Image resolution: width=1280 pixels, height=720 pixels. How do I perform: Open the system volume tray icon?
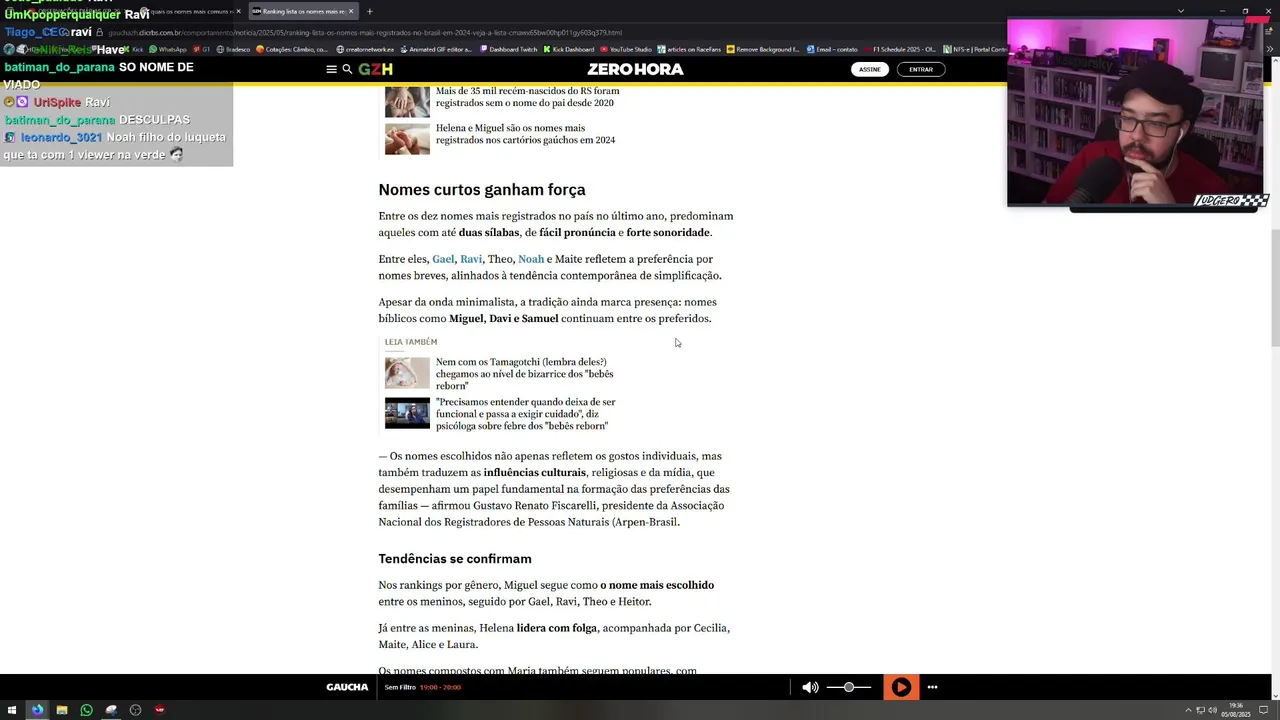click(x=1212, y=710)
